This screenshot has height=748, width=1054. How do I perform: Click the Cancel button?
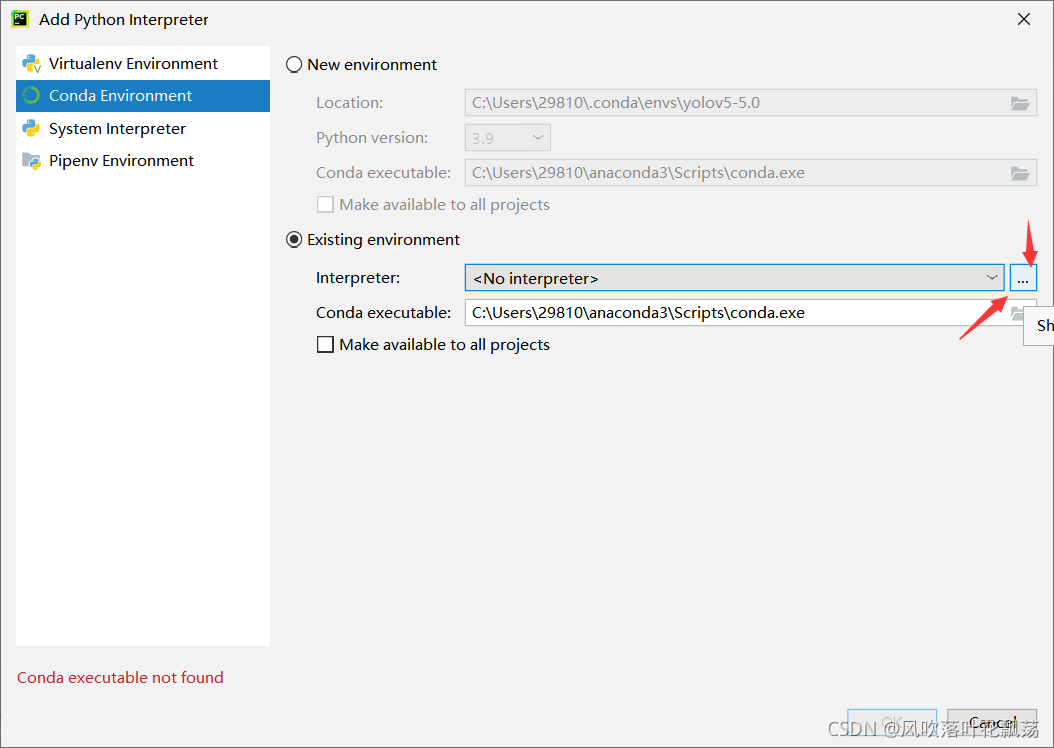991,722
